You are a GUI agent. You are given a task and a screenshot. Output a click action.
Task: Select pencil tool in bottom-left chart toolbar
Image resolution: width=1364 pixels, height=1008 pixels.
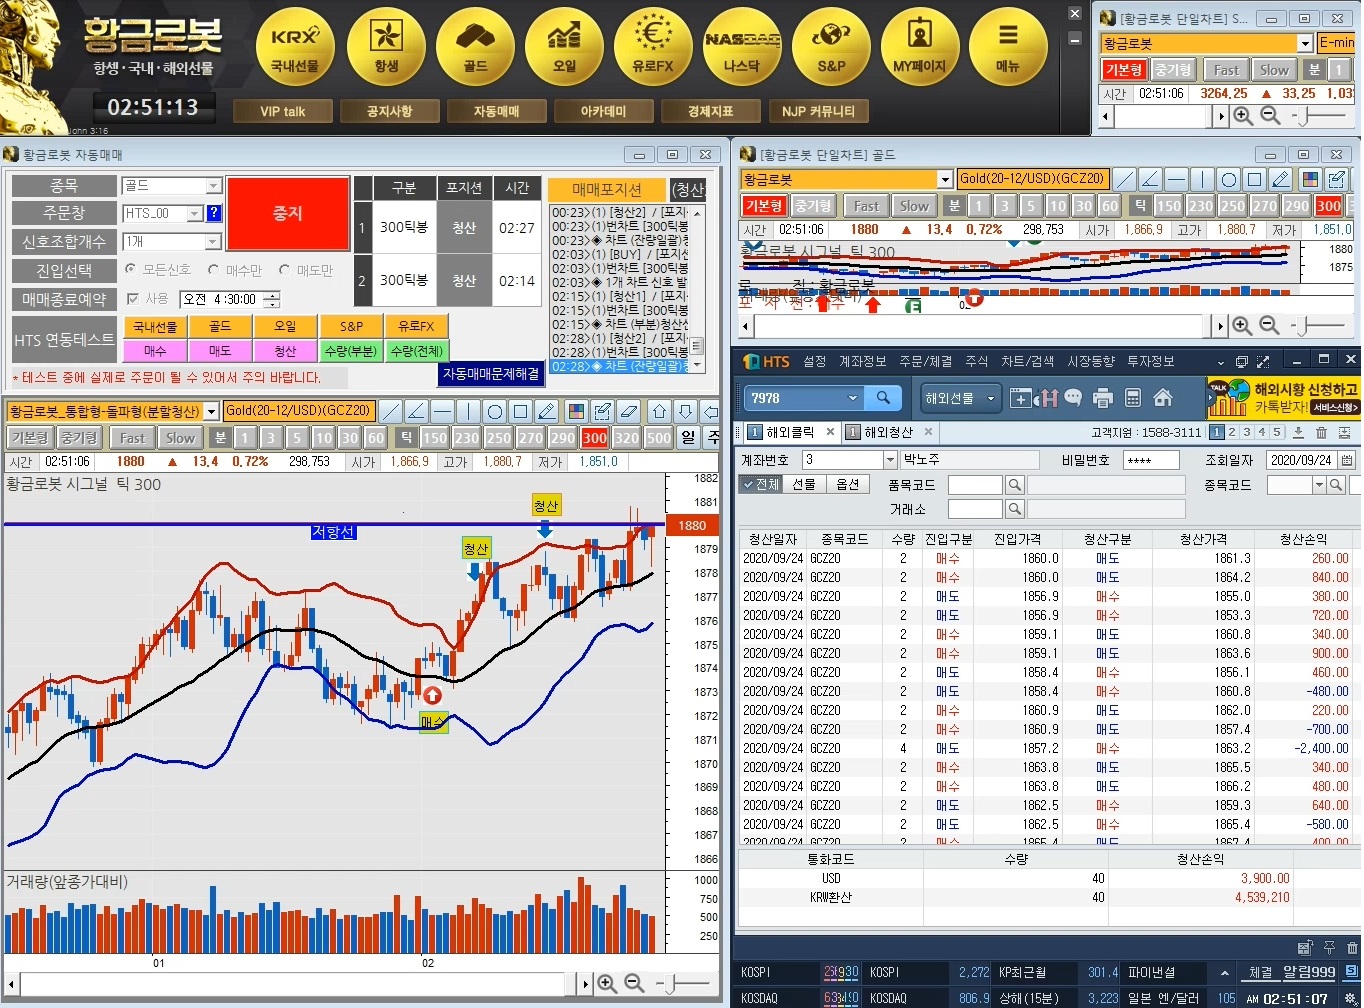(547, 411)
